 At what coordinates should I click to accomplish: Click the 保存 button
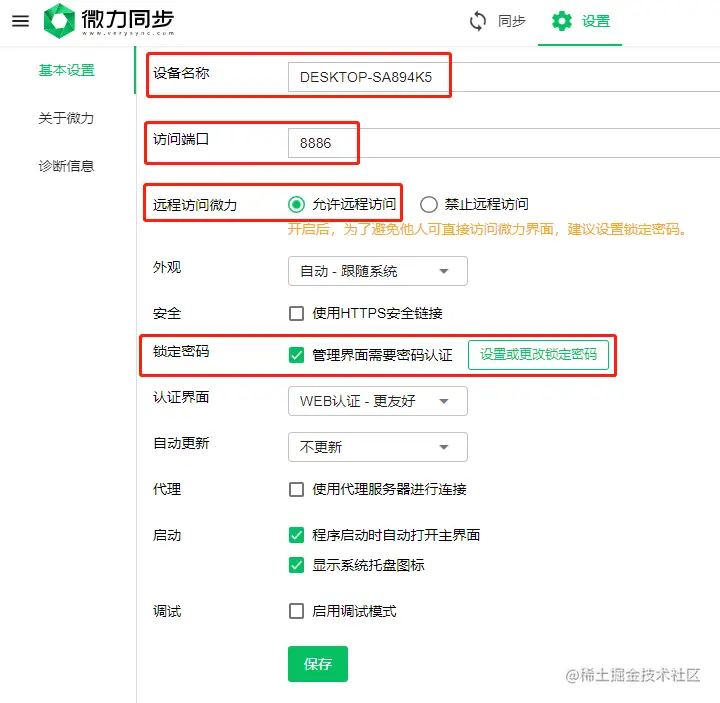pos(318,664)
